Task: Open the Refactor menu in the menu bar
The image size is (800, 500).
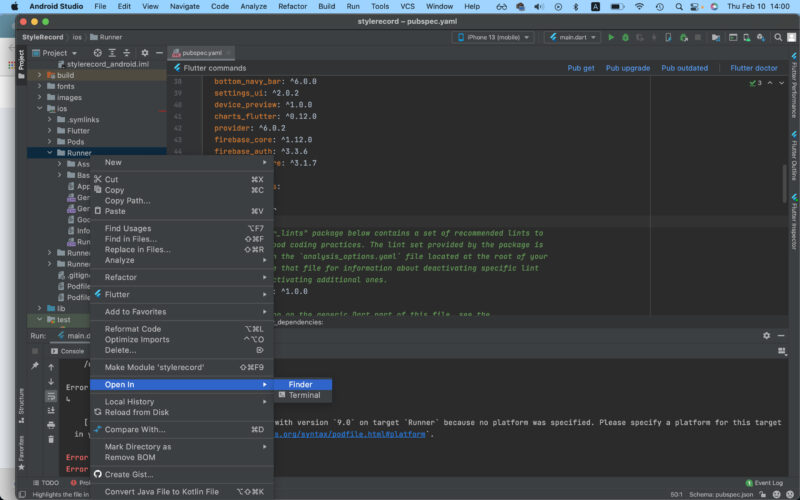Action: pos(292,6)
